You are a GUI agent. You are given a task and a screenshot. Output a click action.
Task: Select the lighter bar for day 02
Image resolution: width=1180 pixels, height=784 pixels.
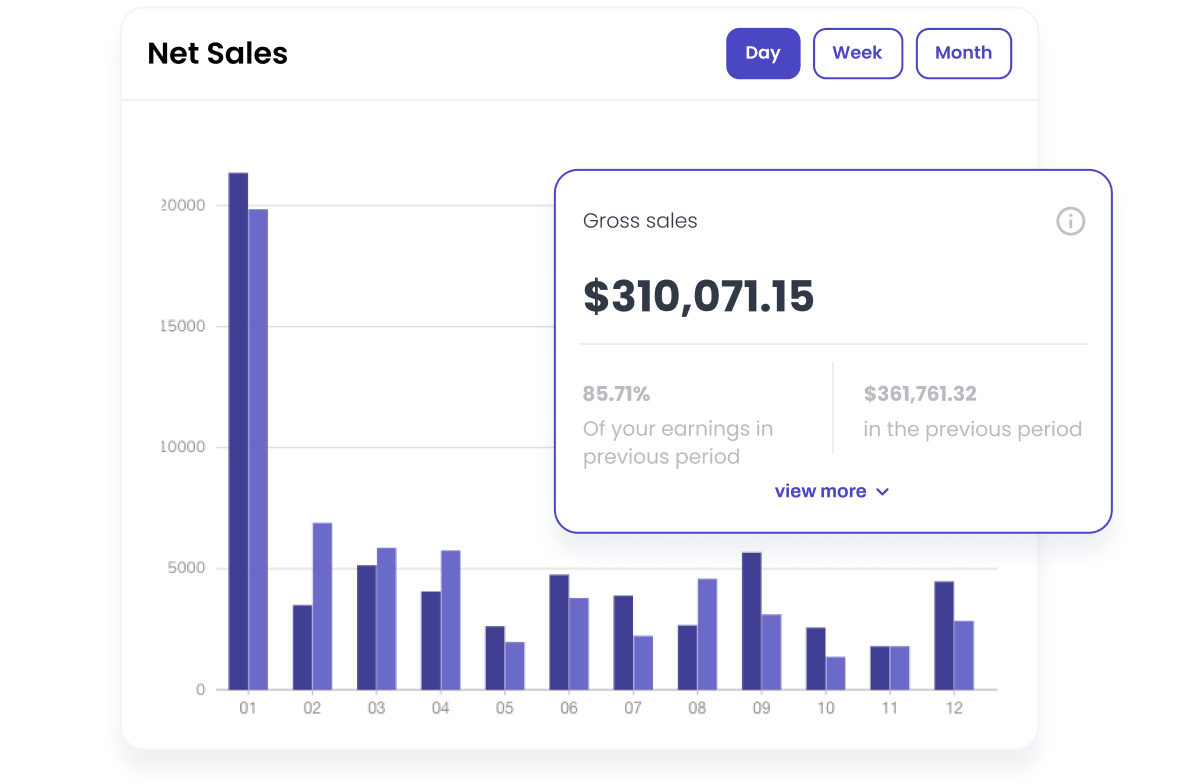(322, 606)
